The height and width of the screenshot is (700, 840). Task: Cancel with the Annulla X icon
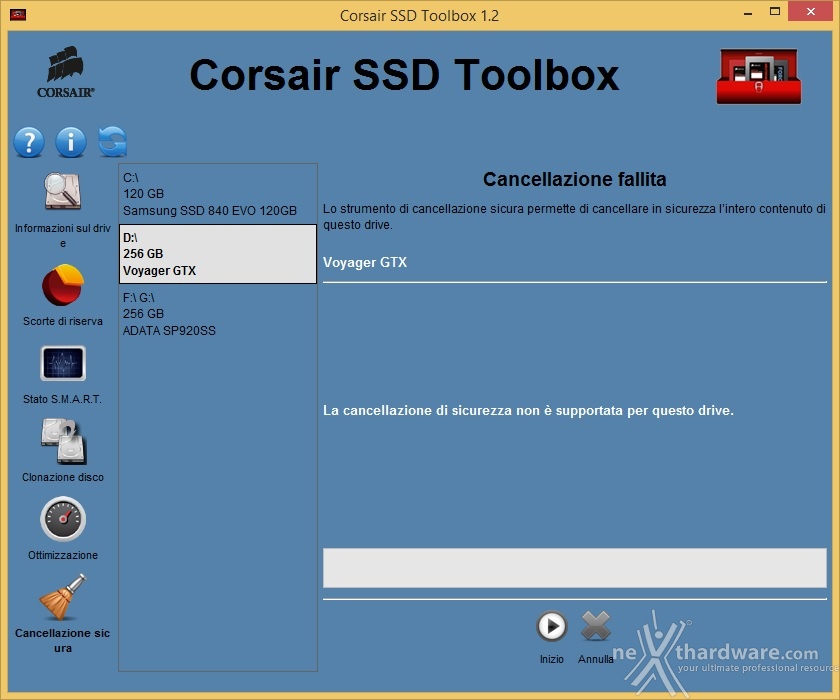coord(596,626)
